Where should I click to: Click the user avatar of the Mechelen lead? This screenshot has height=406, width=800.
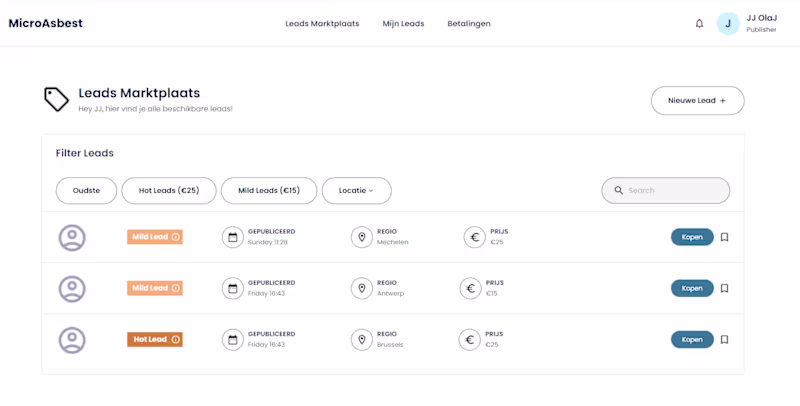point(72,237)
